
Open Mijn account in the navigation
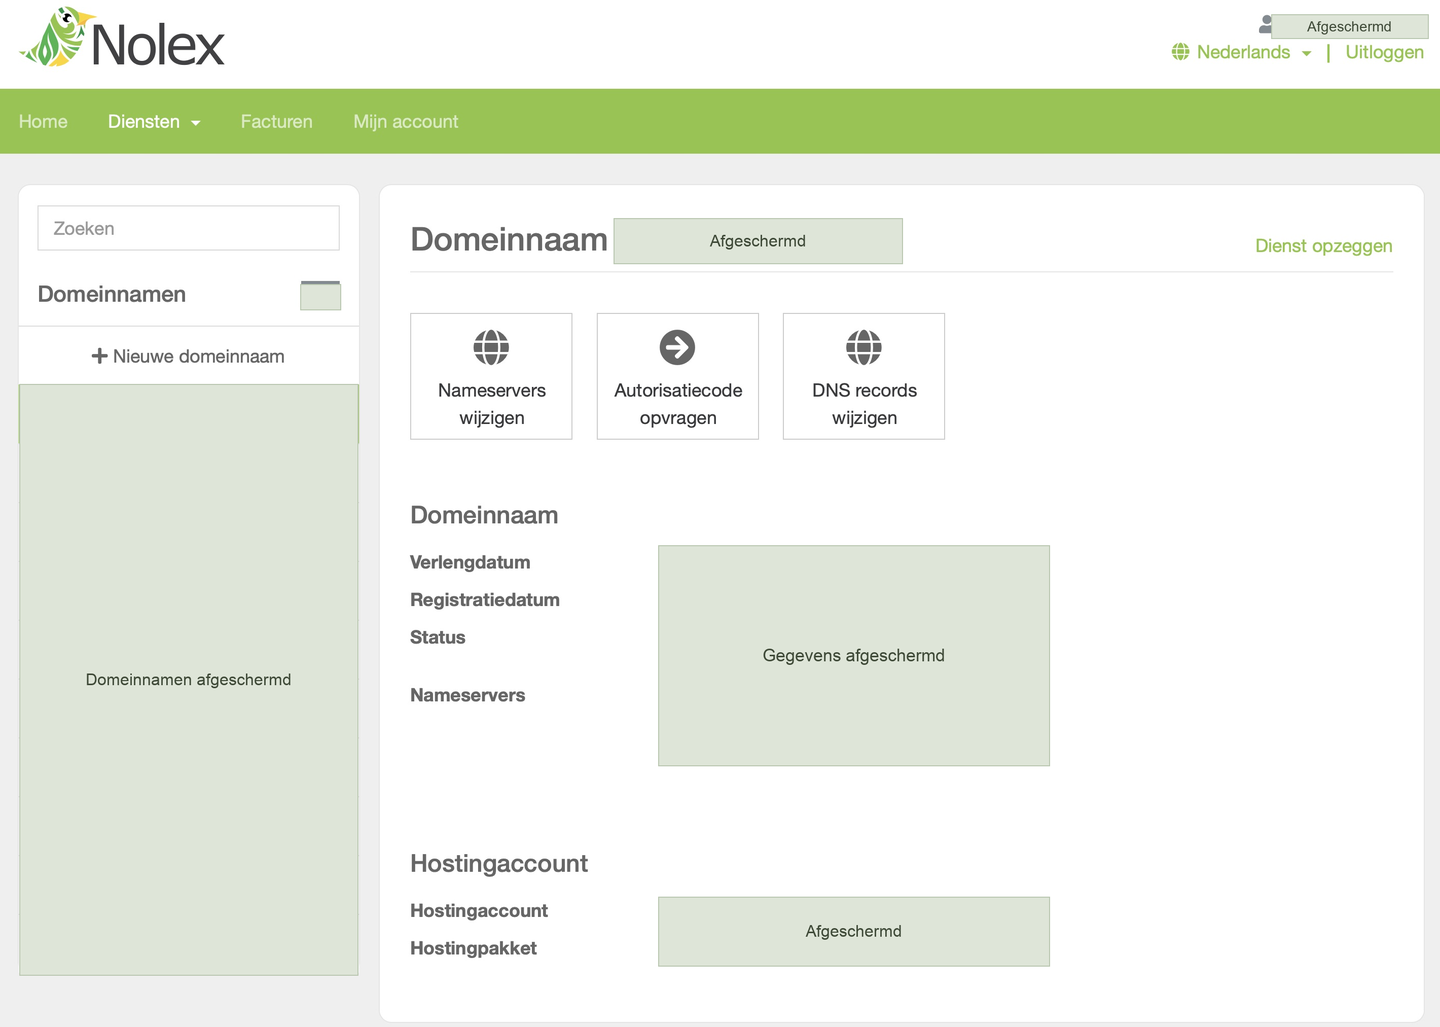[406, 122]
